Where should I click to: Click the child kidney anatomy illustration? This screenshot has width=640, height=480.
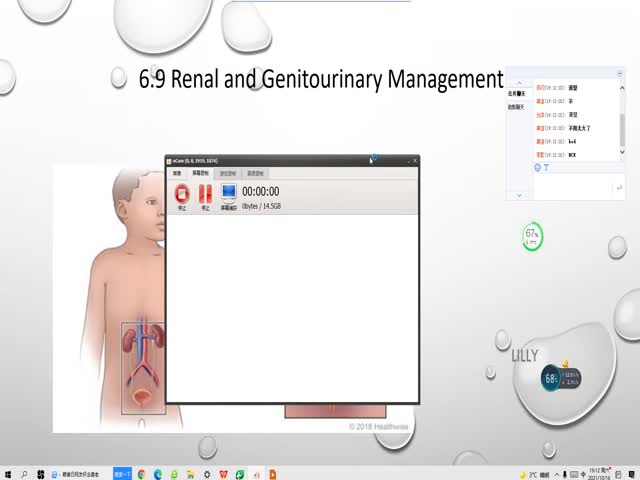tap(109, 298)
